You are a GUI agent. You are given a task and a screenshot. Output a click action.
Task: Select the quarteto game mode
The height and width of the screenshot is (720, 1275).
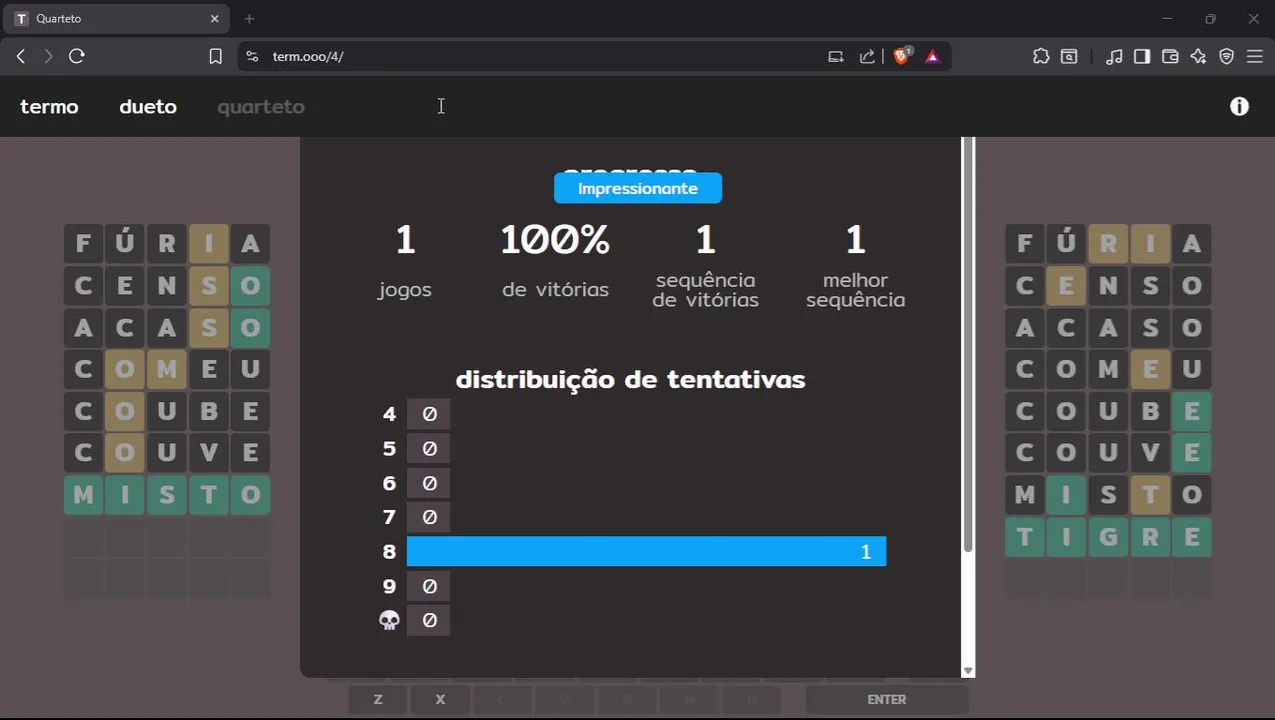(x=261, y=107)
